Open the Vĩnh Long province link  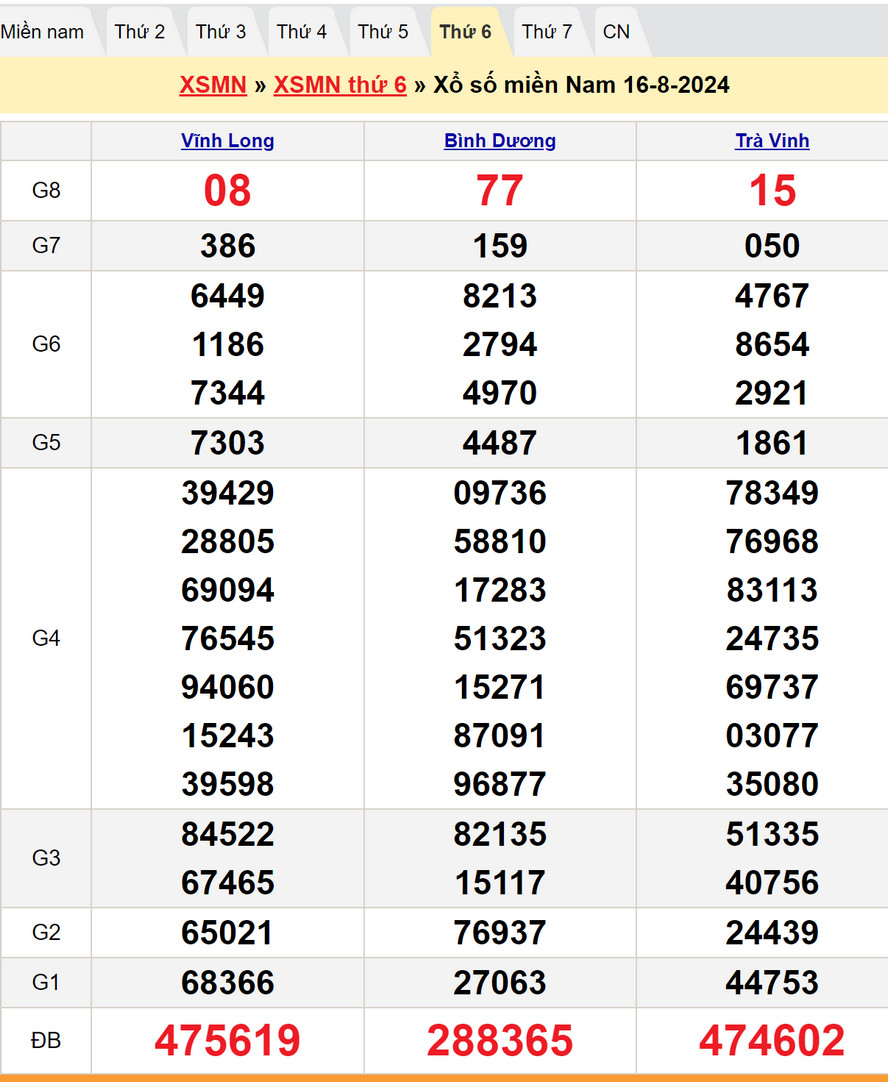[227, 141]
